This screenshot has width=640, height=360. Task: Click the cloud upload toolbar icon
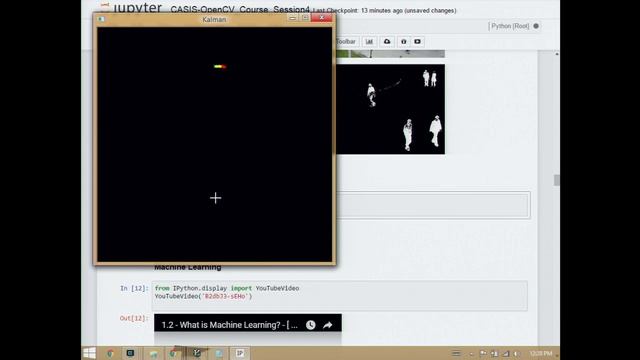pyautogui.click(x=387, y=42)
